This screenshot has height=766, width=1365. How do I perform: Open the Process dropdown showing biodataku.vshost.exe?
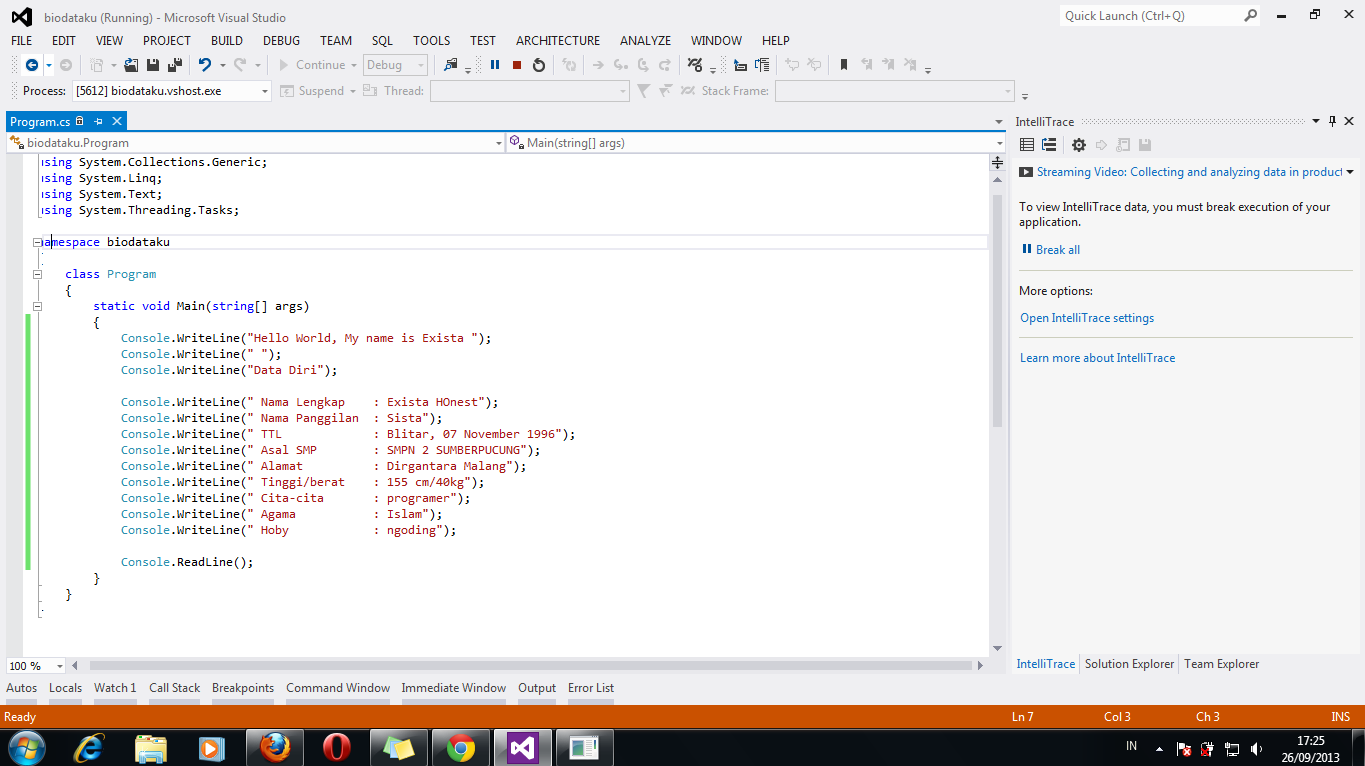[x=265, y=91]
